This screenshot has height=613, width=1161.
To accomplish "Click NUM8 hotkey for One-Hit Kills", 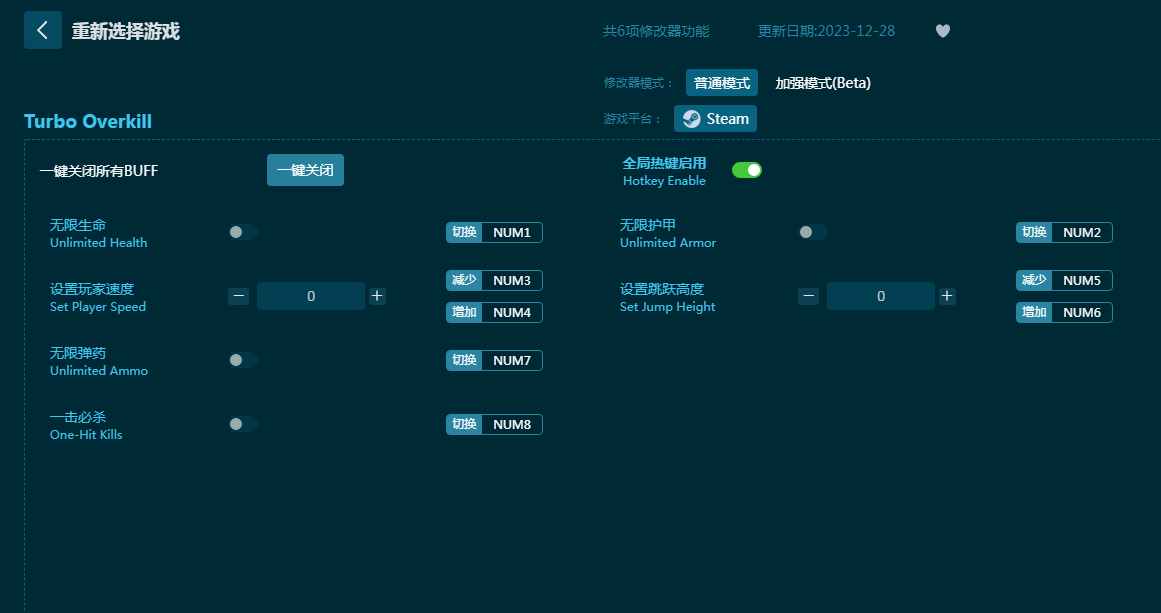I will [x=512, y=425].
